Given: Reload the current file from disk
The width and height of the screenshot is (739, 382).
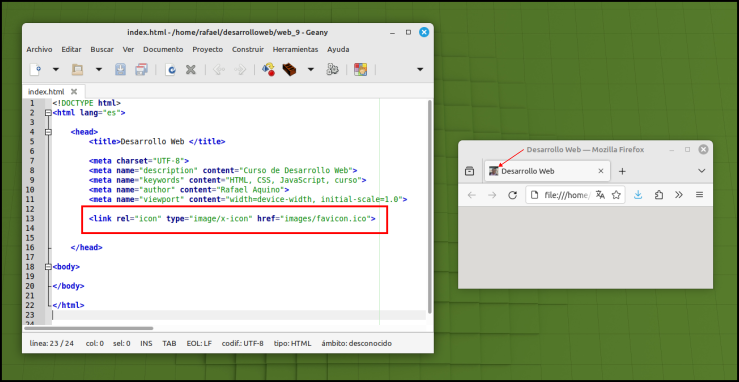Looking at the screenshot, I should (170, 70).
